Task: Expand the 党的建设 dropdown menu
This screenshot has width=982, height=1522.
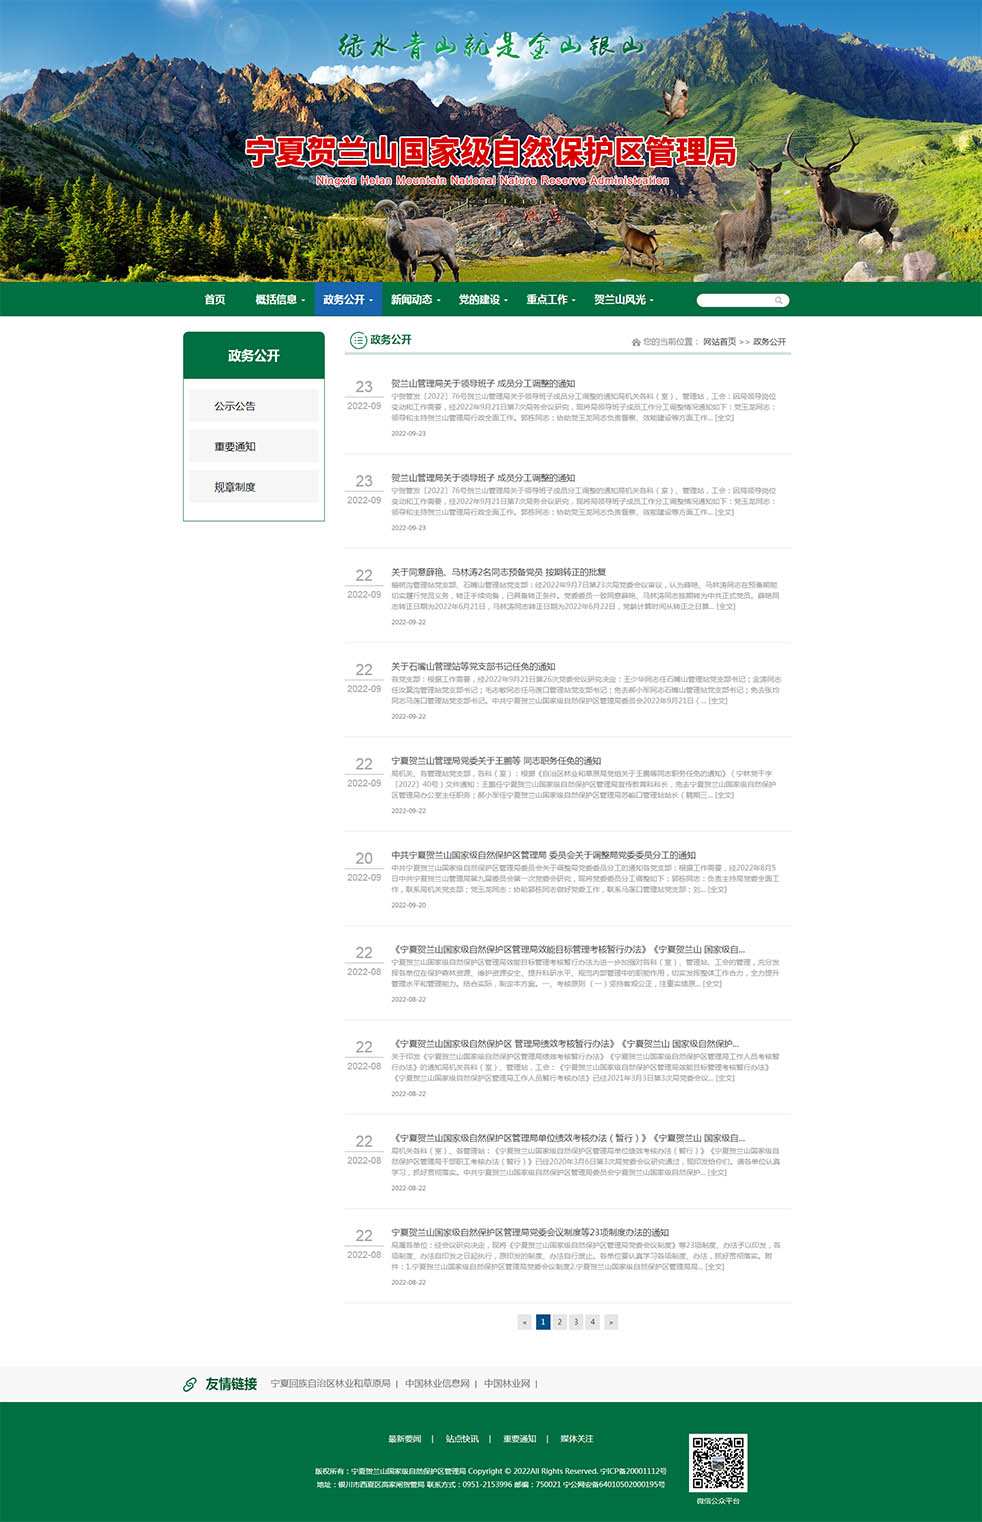Action: [x=483, y=300]
